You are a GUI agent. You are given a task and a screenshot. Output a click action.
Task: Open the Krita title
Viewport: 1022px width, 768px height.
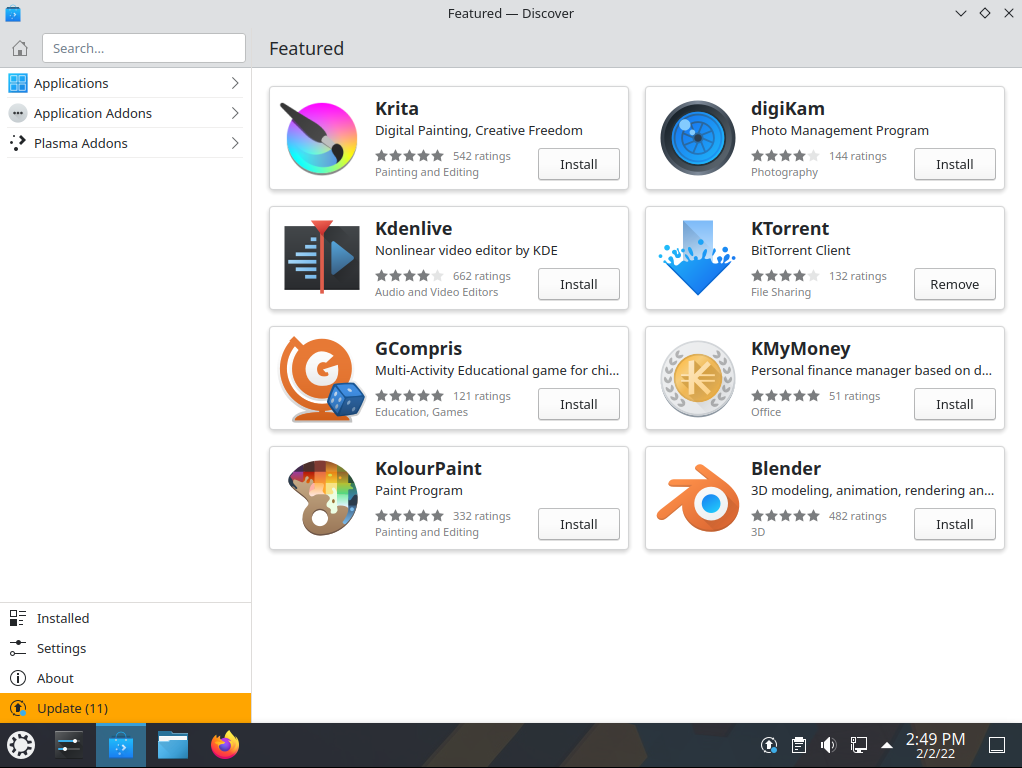coord(396,108)
